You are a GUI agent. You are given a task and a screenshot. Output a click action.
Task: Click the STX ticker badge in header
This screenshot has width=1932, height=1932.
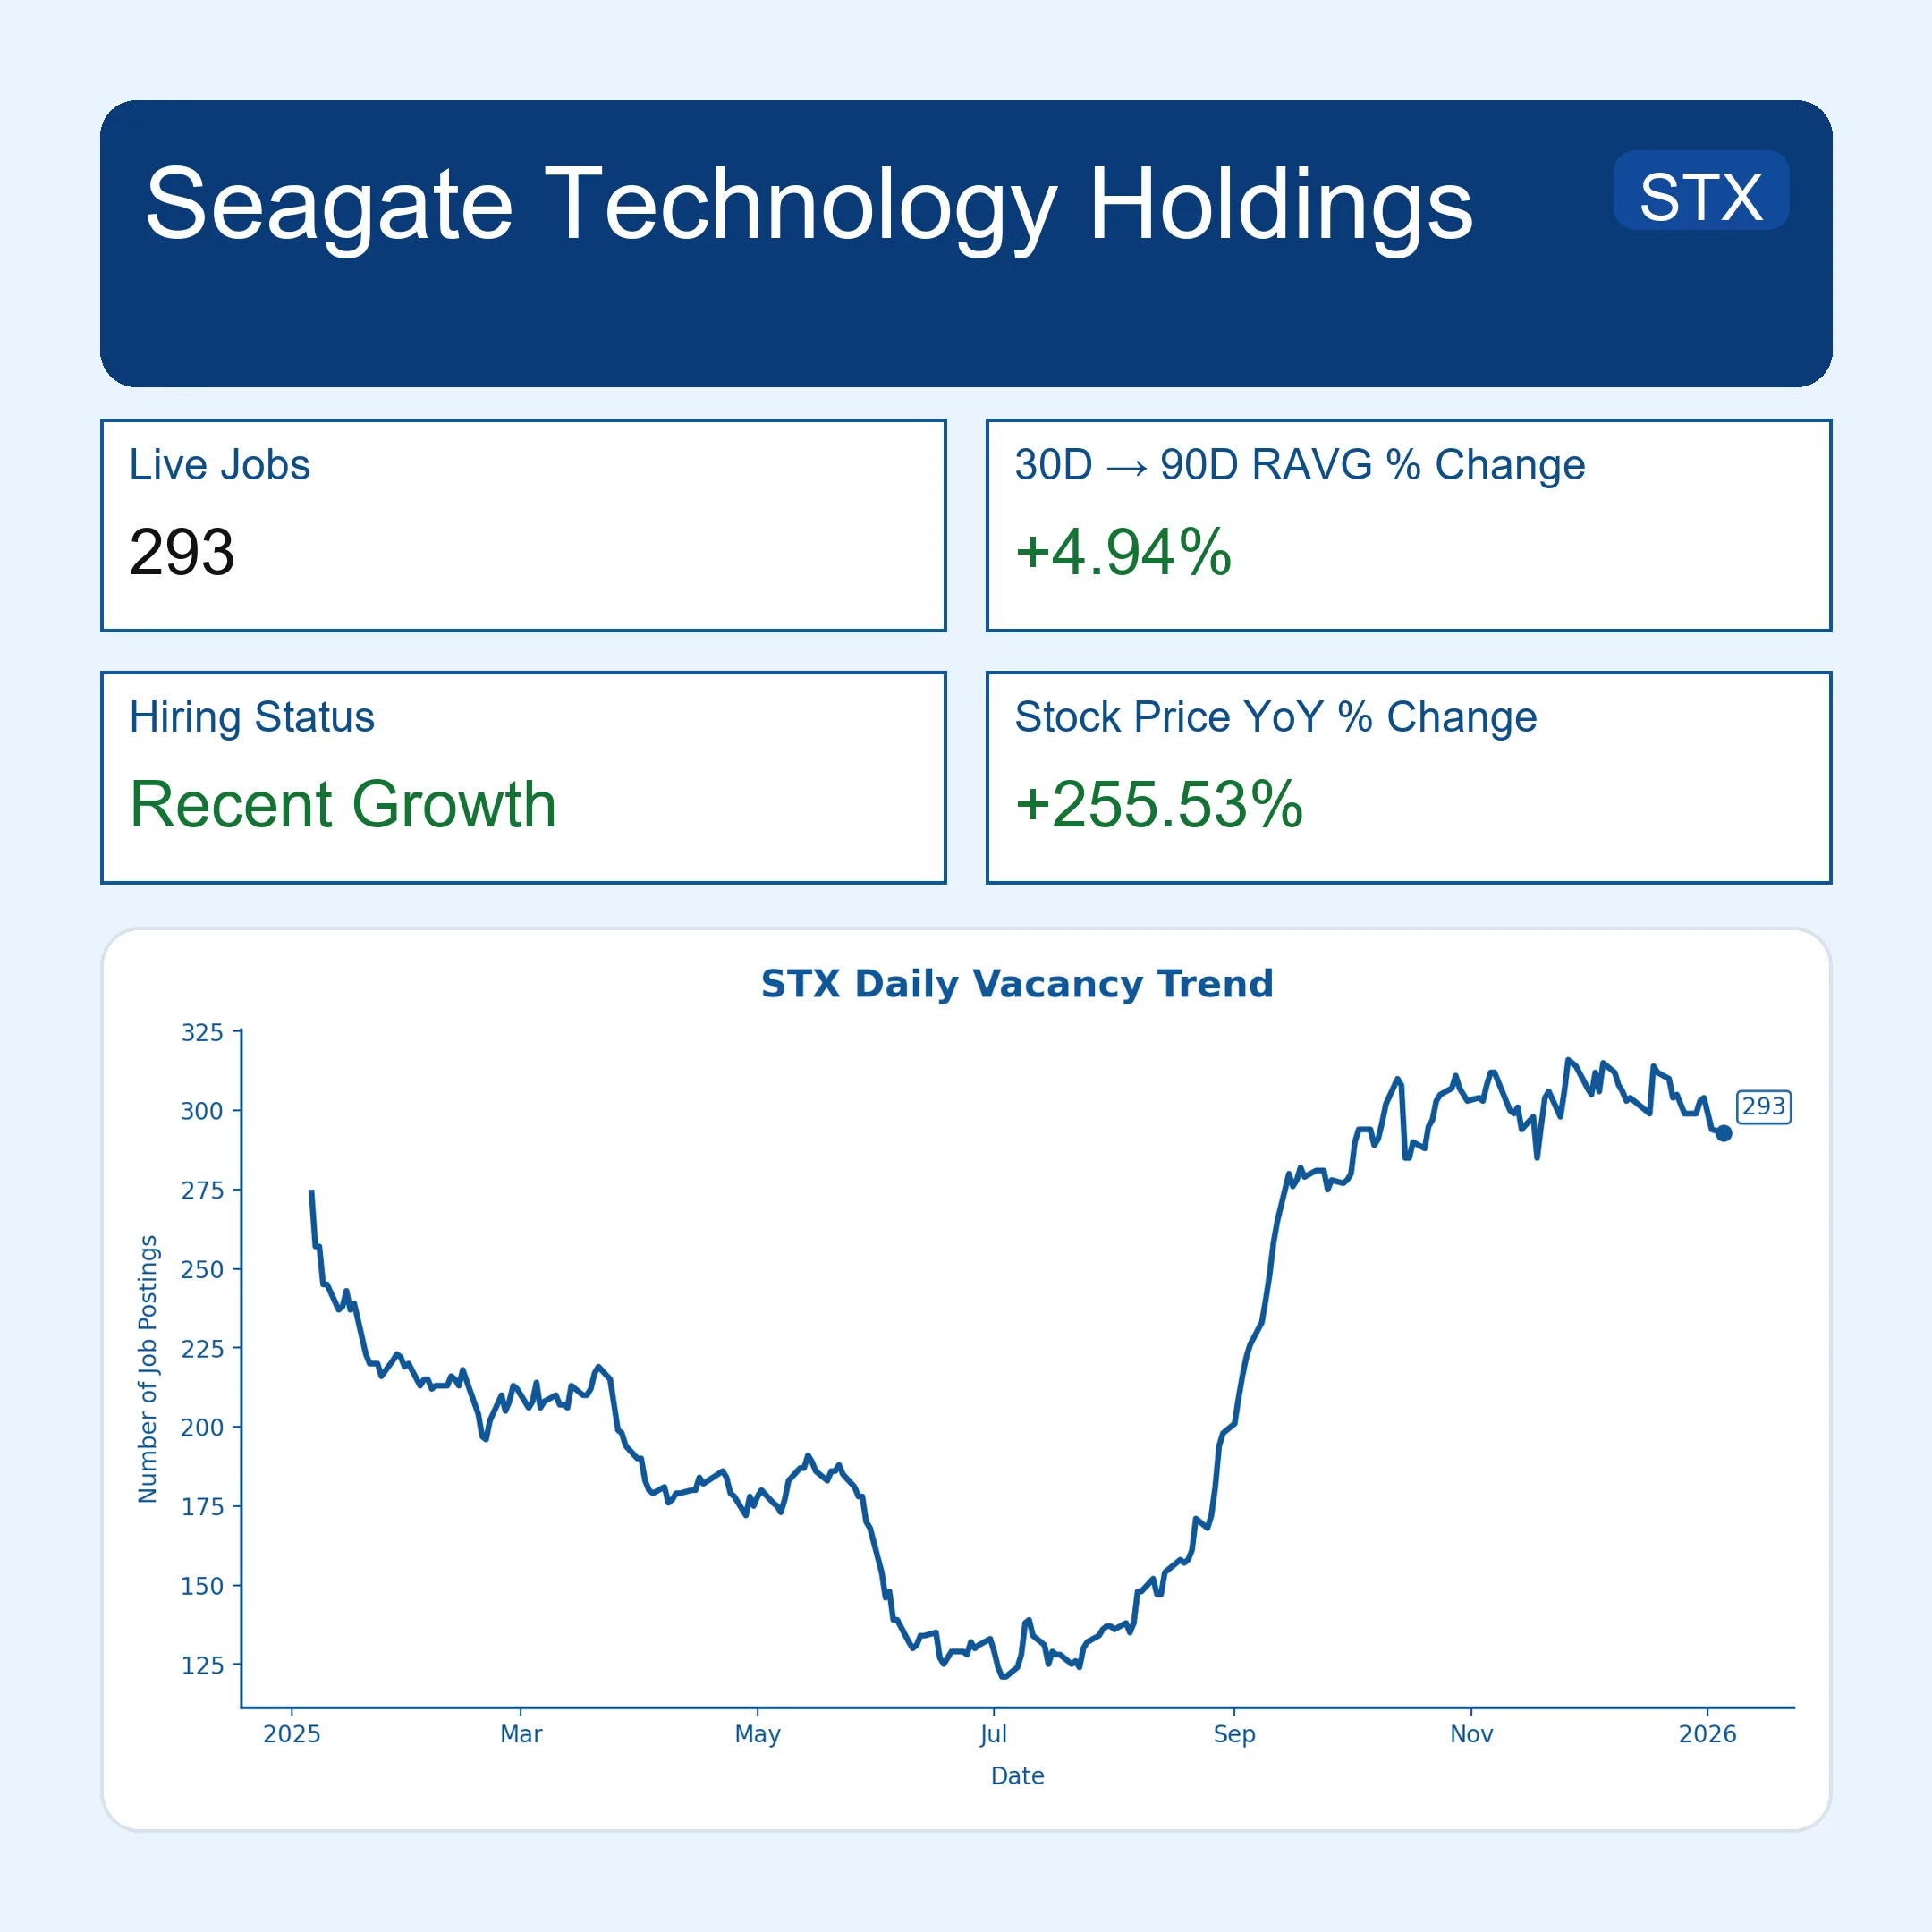[1700, 195]
